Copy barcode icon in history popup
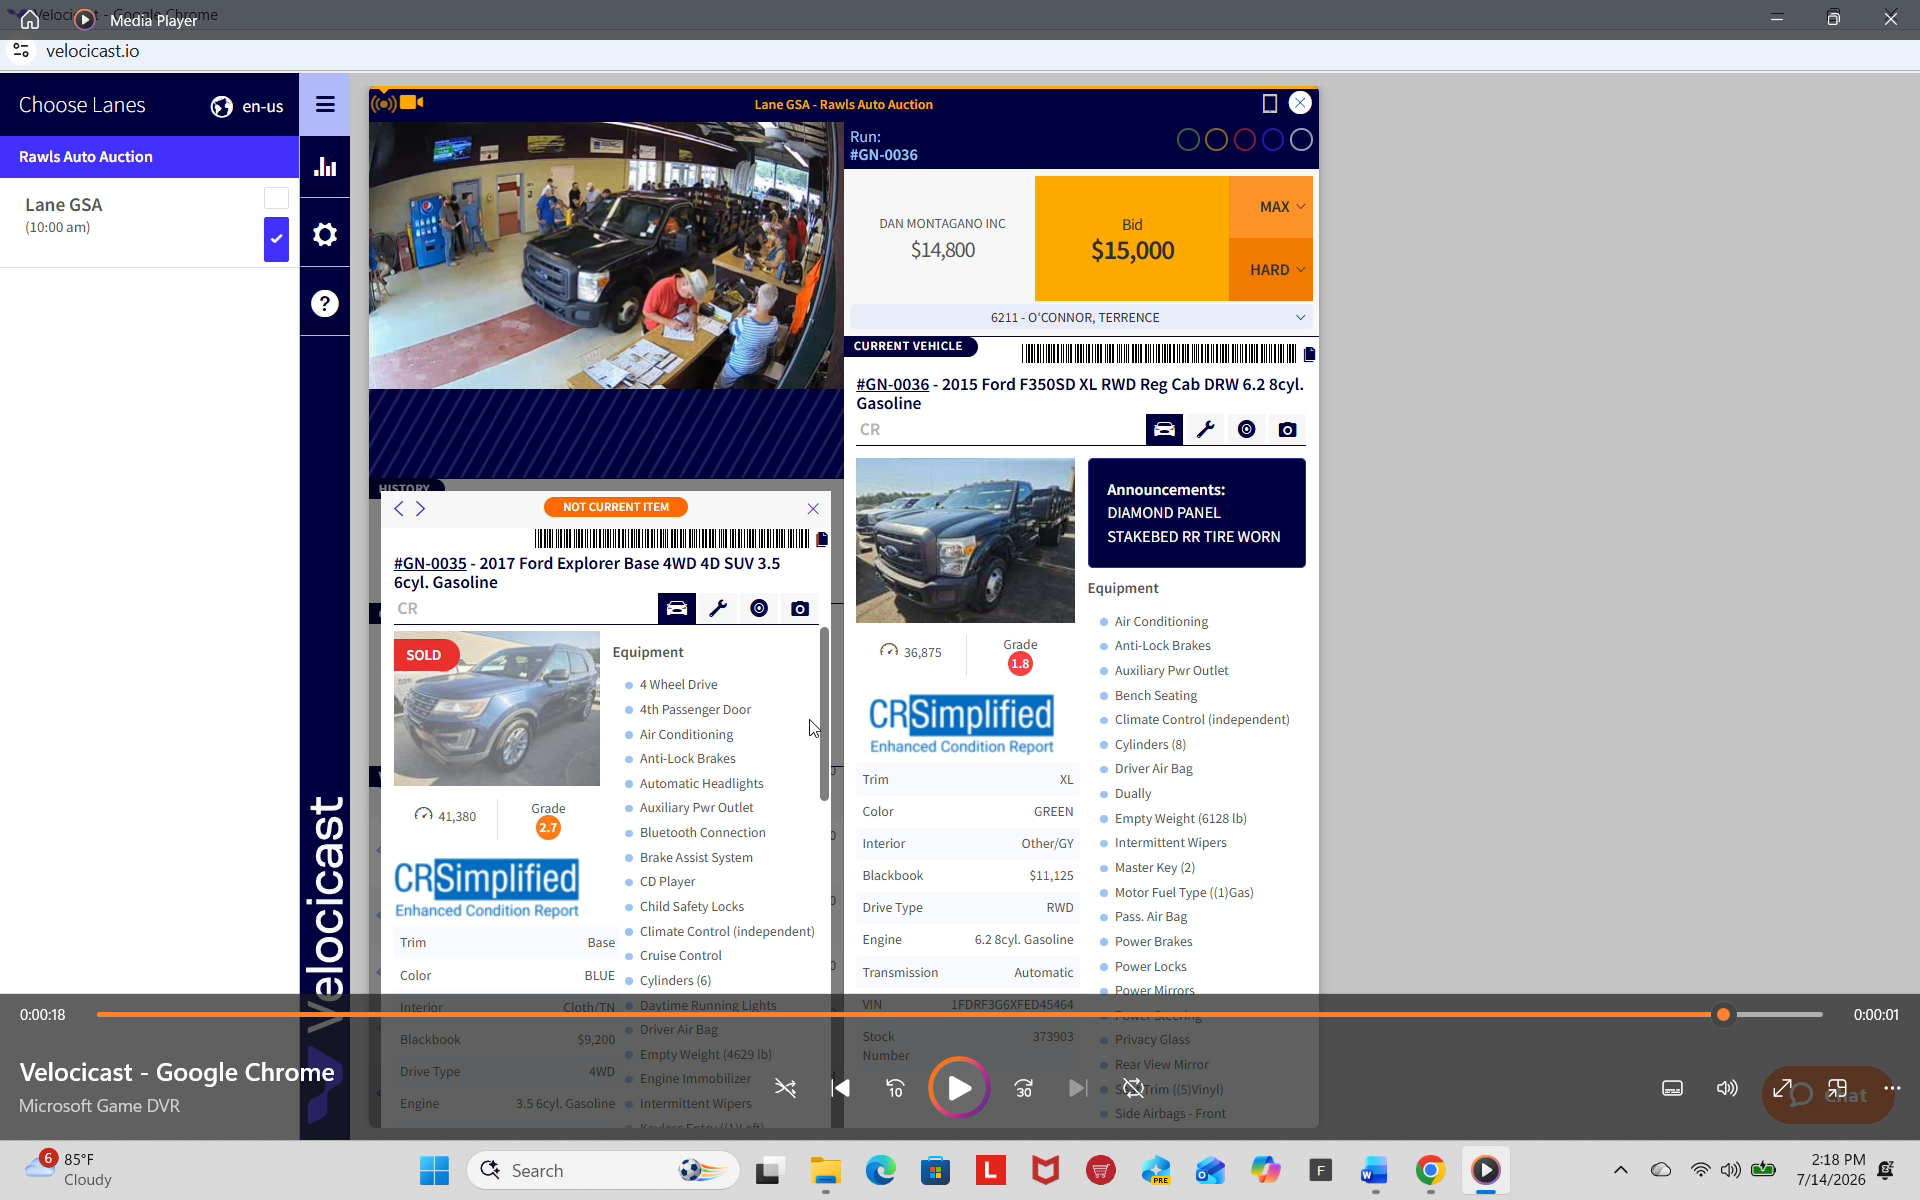This screenshot has width=1920, height=1200. (822, 539)
